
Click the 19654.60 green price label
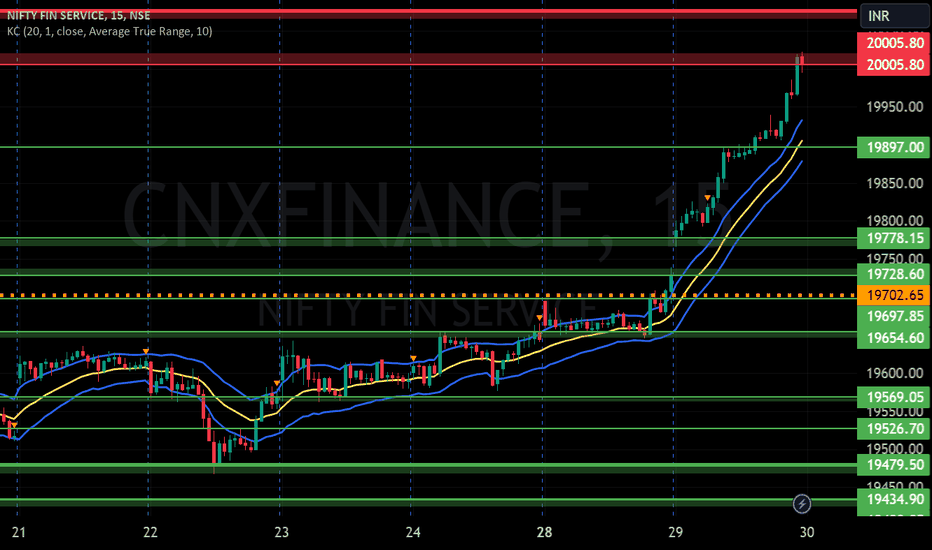(894, 338)
